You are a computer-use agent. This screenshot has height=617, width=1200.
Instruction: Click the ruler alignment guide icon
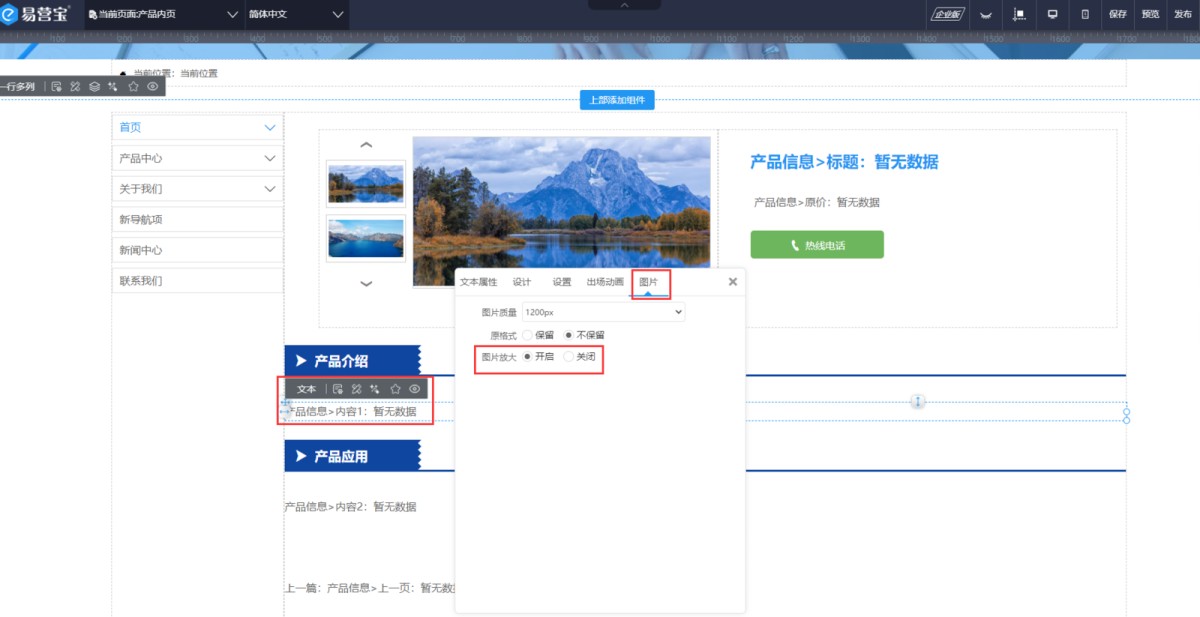1019,14
